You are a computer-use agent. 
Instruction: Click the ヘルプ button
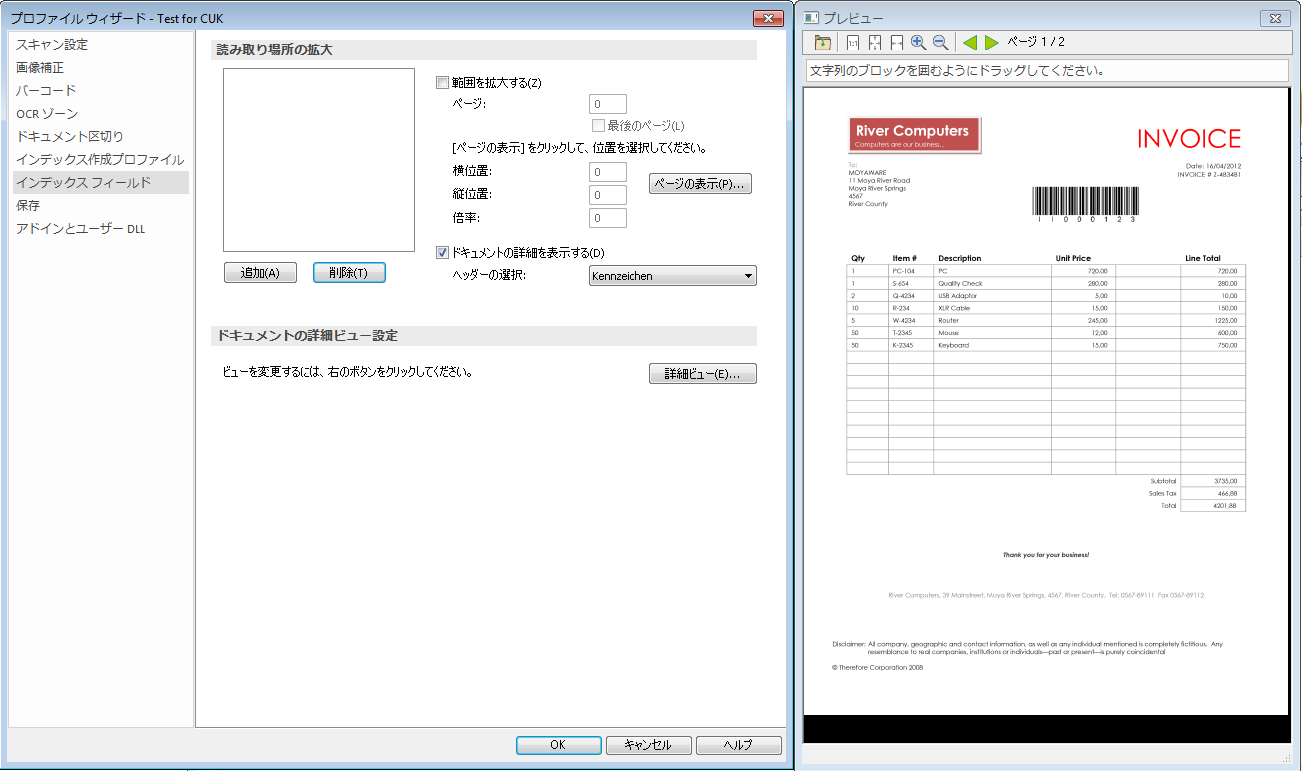coord(738,745)
